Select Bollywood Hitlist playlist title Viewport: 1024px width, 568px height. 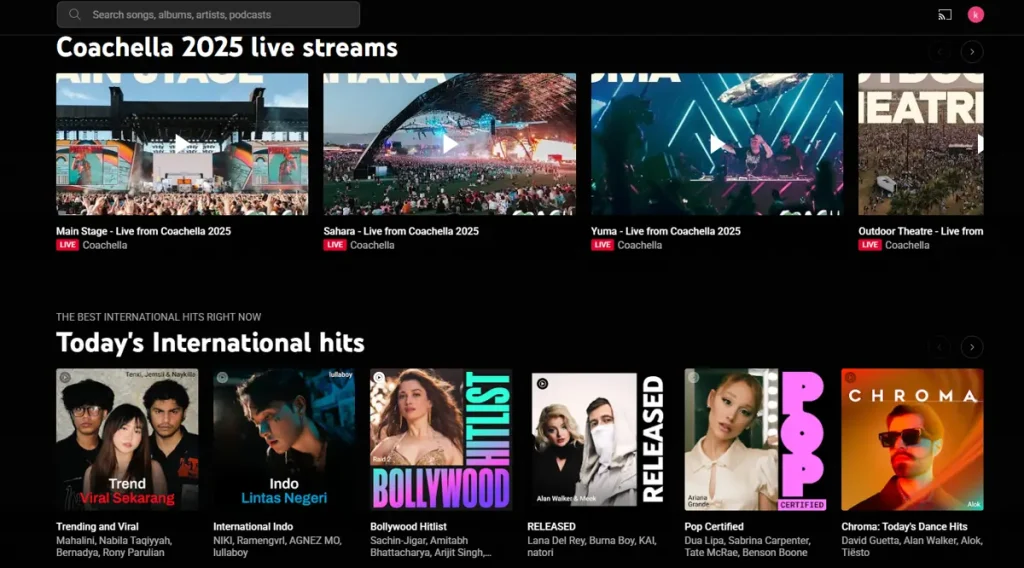coord(408,526)
